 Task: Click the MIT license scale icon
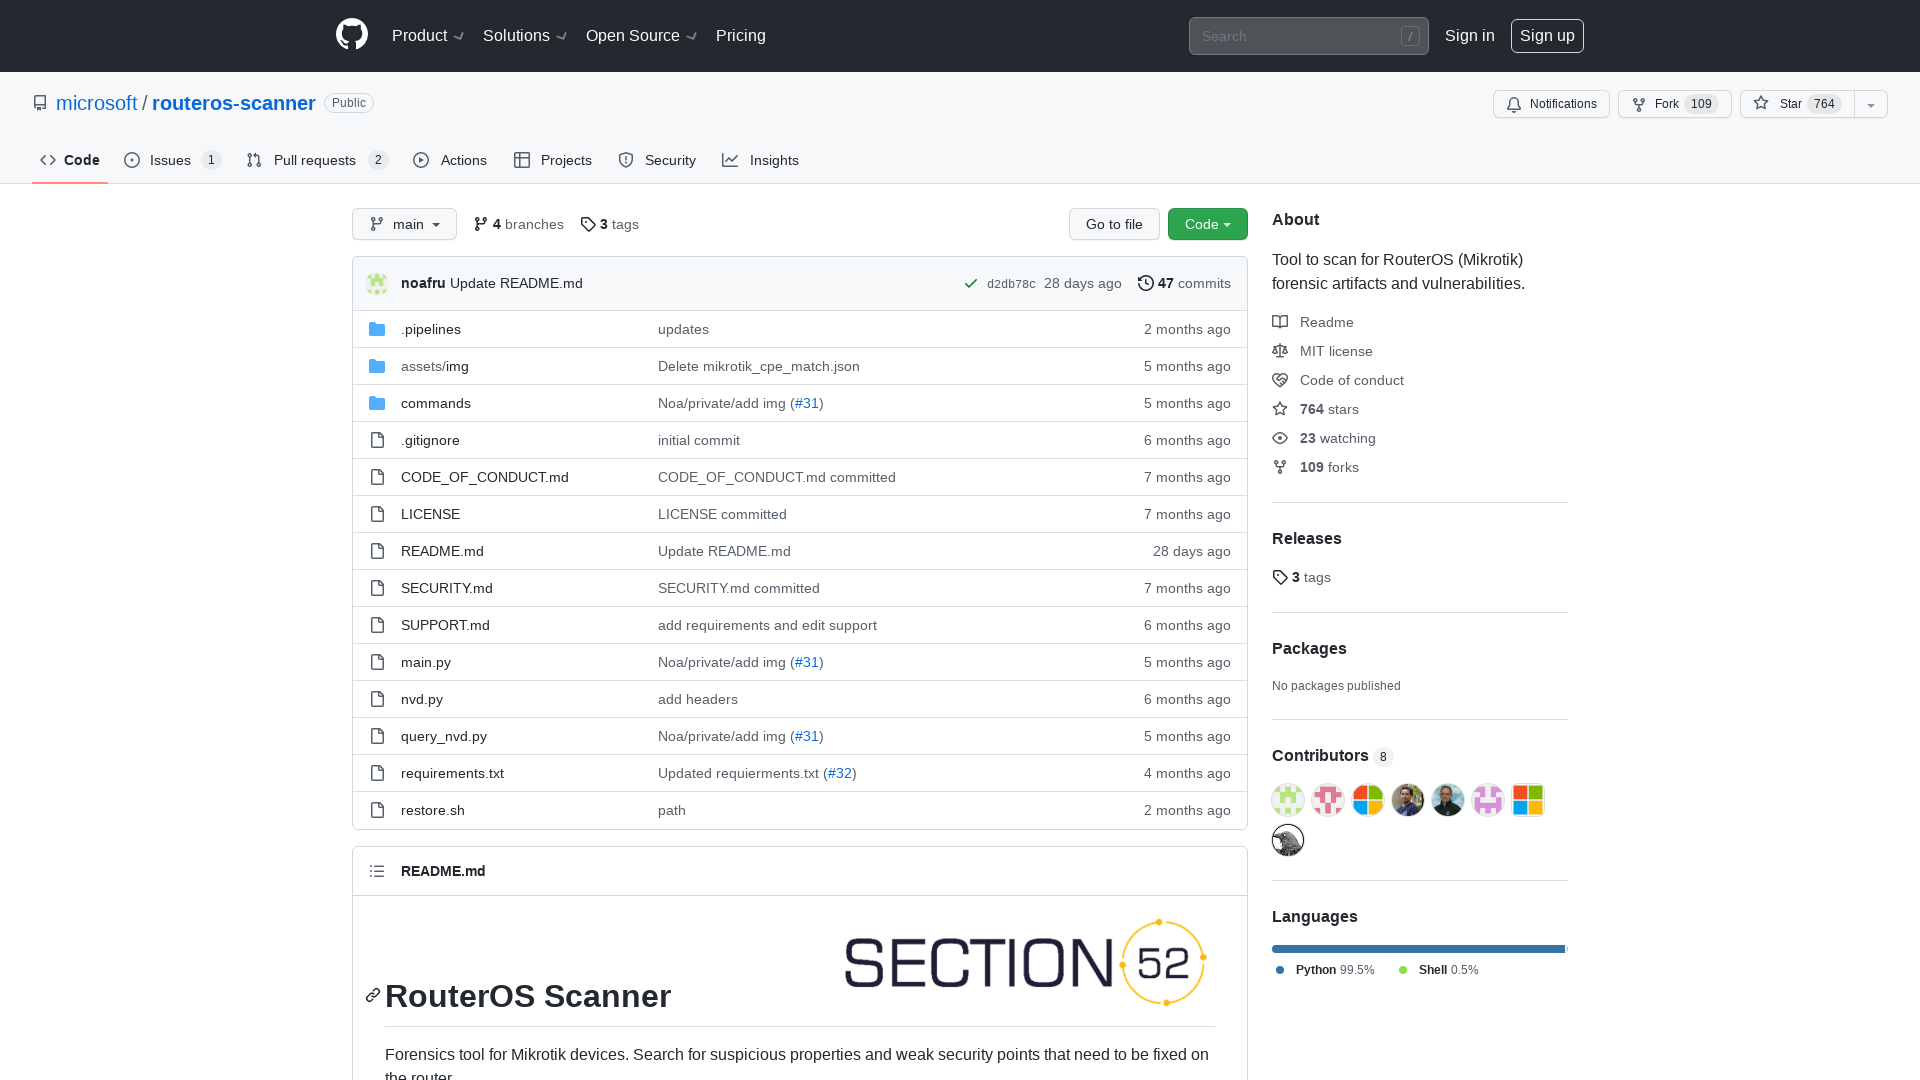coord(1280,351)
